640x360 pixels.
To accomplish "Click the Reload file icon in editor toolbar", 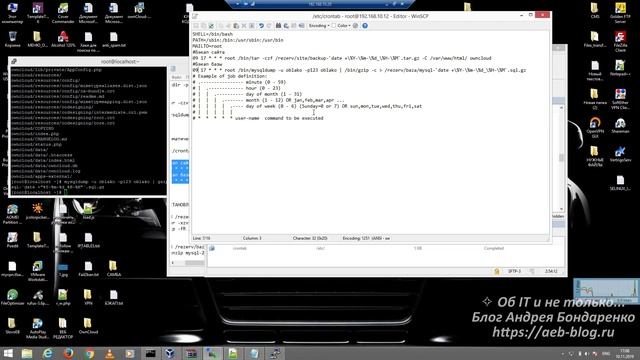I will click(211, 26).
